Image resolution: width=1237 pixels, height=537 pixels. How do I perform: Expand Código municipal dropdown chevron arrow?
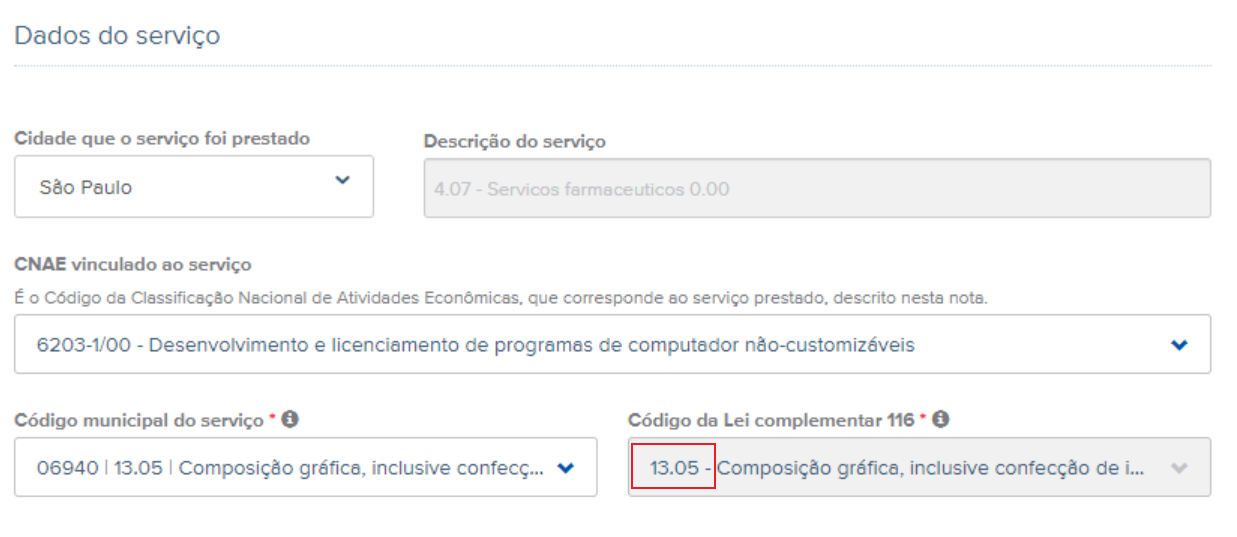[x=566, y=467]
